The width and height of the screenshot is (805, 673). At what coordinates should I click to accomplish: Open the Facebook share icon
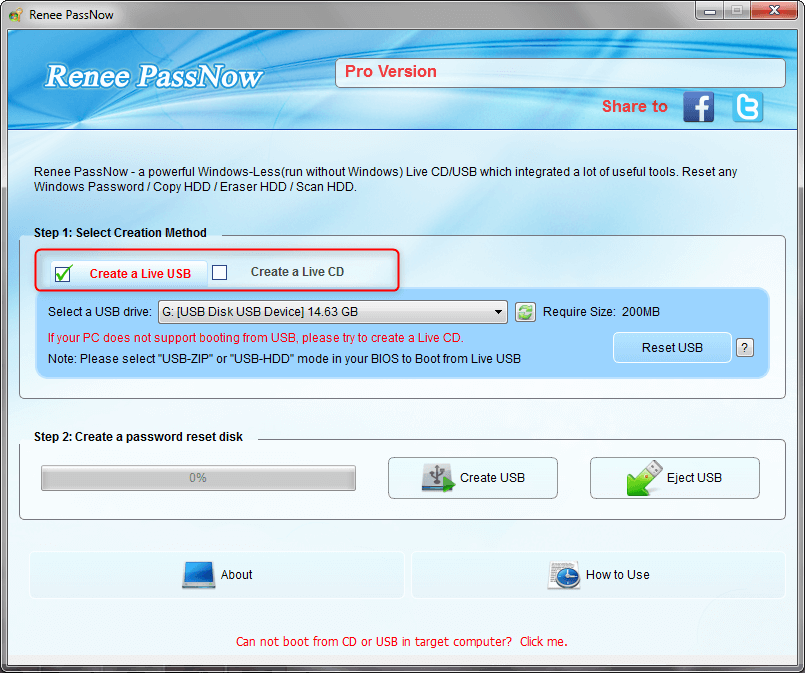(x=698, y=107)
